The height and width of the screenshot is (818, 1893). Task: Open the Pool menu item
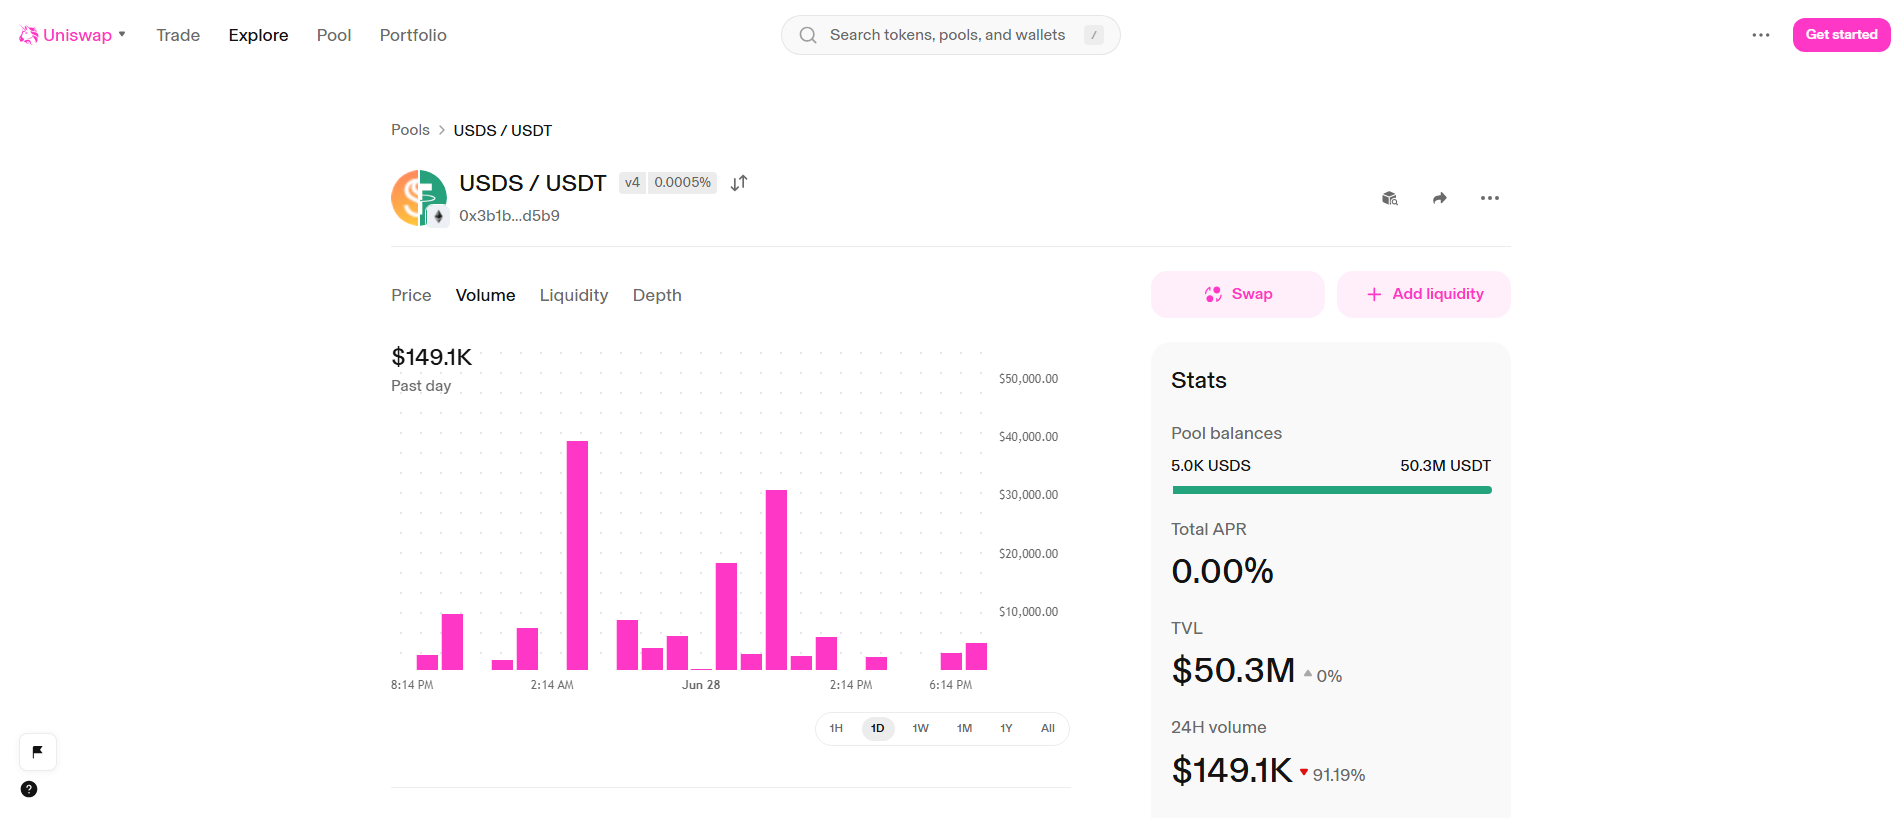click(x=334, y=35)
